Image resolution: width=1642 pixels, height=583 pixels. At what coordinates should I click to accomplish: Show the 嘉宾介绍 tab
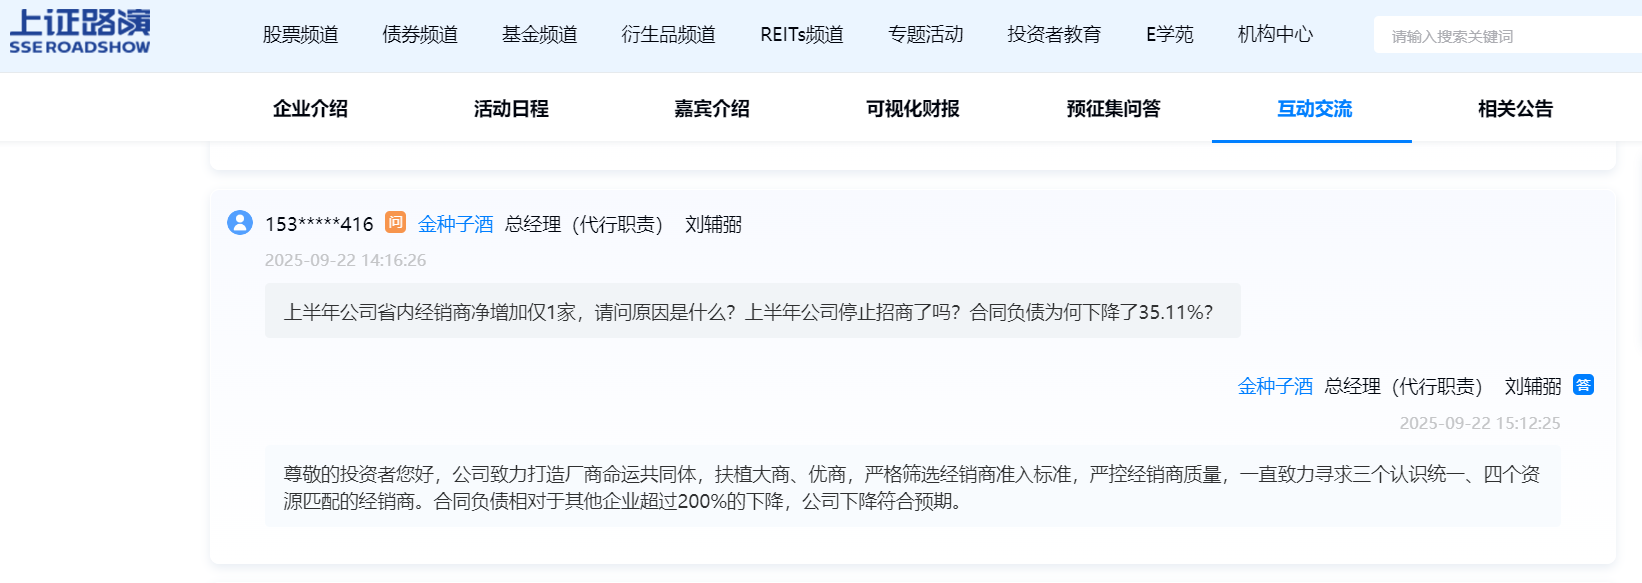(712, 109)
